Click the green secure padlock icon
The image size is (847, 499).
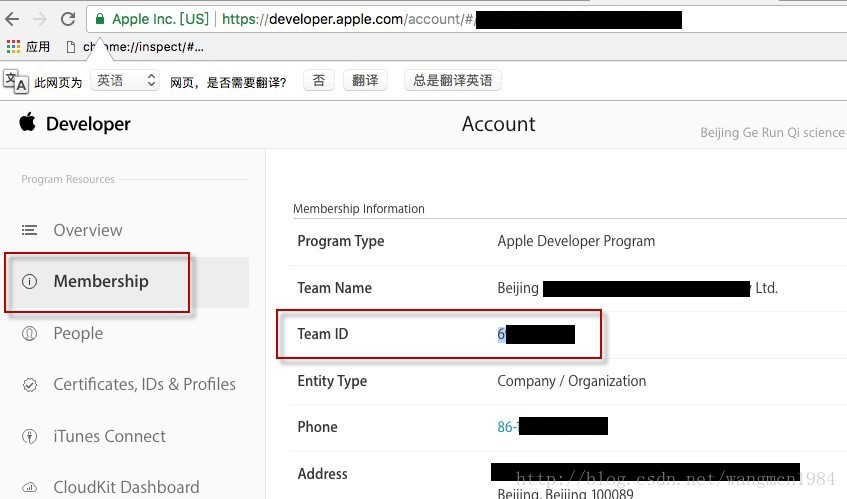pos(100,19)
